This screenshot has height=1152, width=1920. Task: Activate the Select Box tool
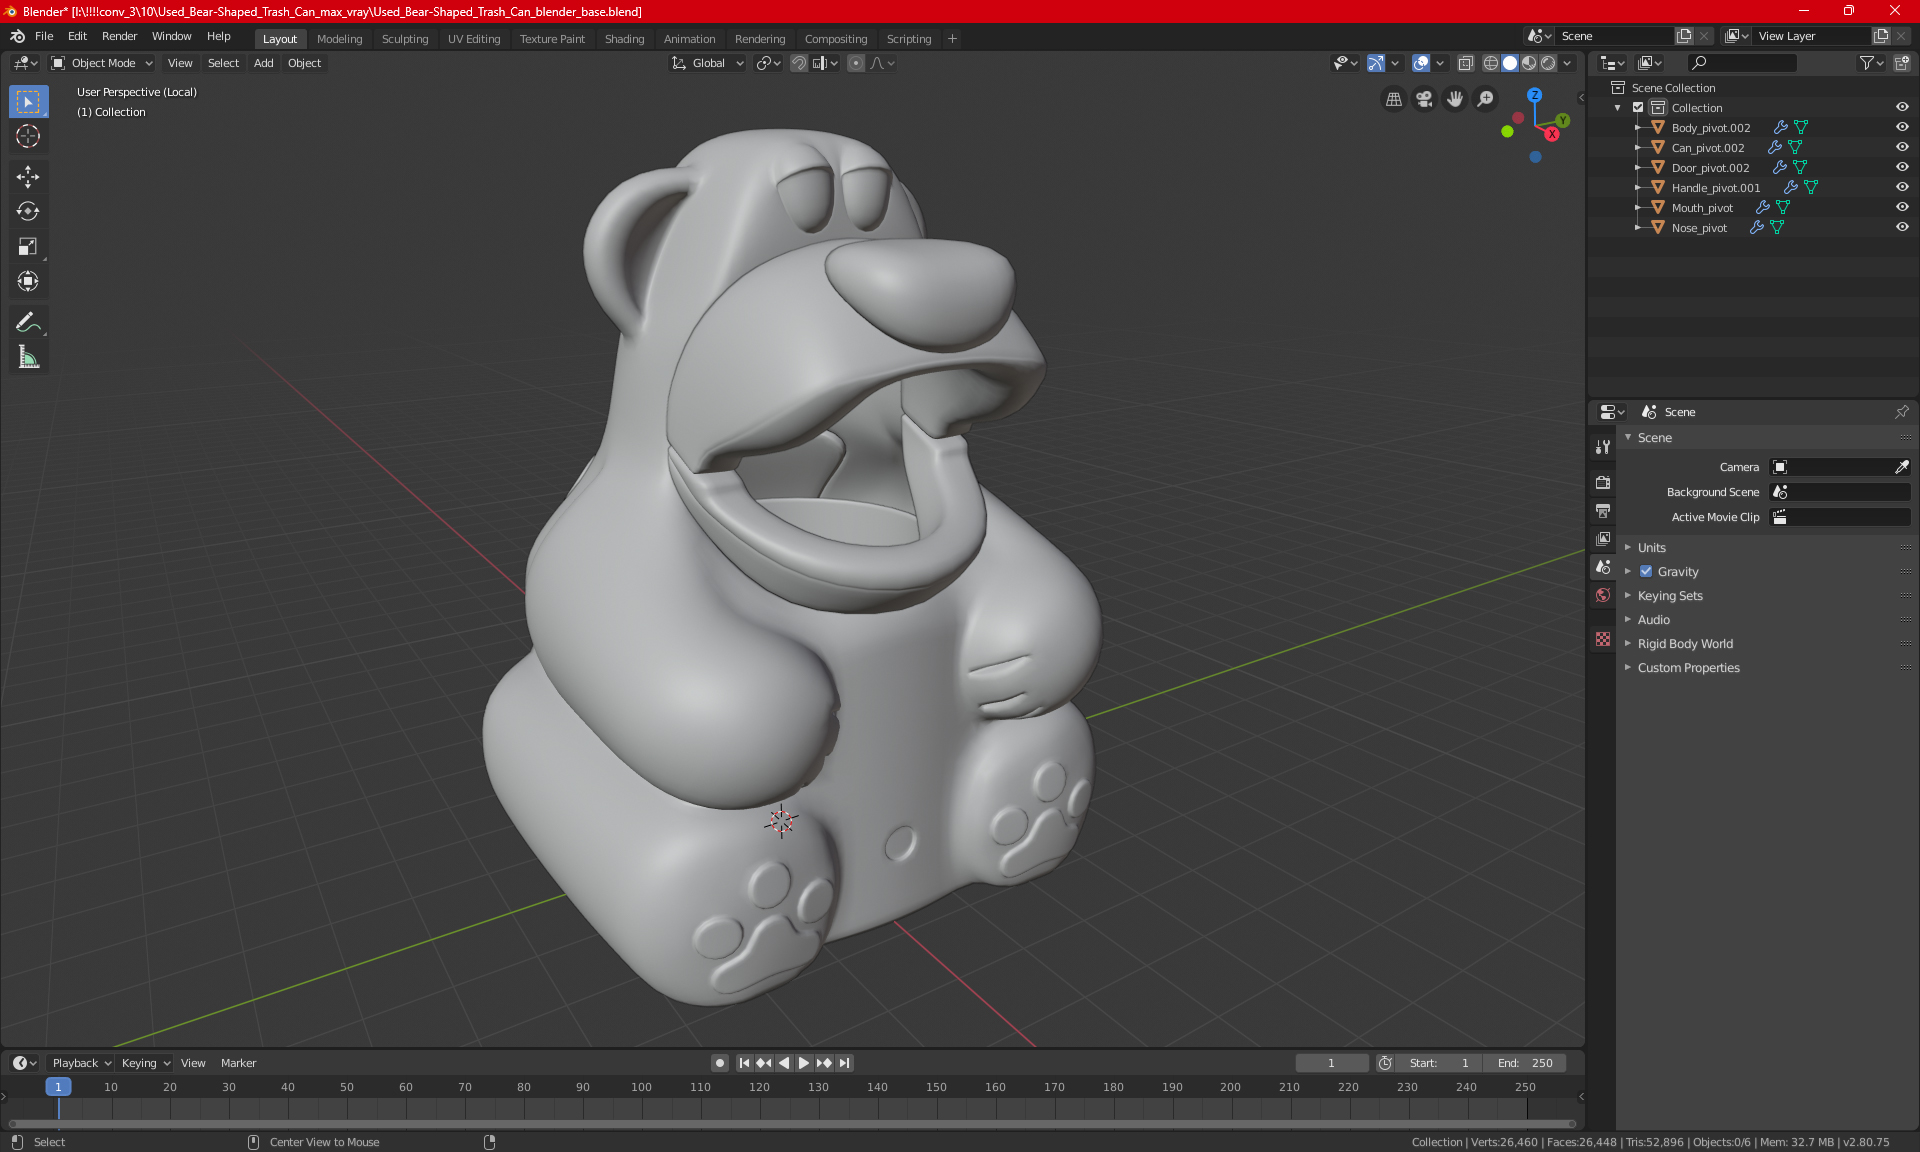28,101
